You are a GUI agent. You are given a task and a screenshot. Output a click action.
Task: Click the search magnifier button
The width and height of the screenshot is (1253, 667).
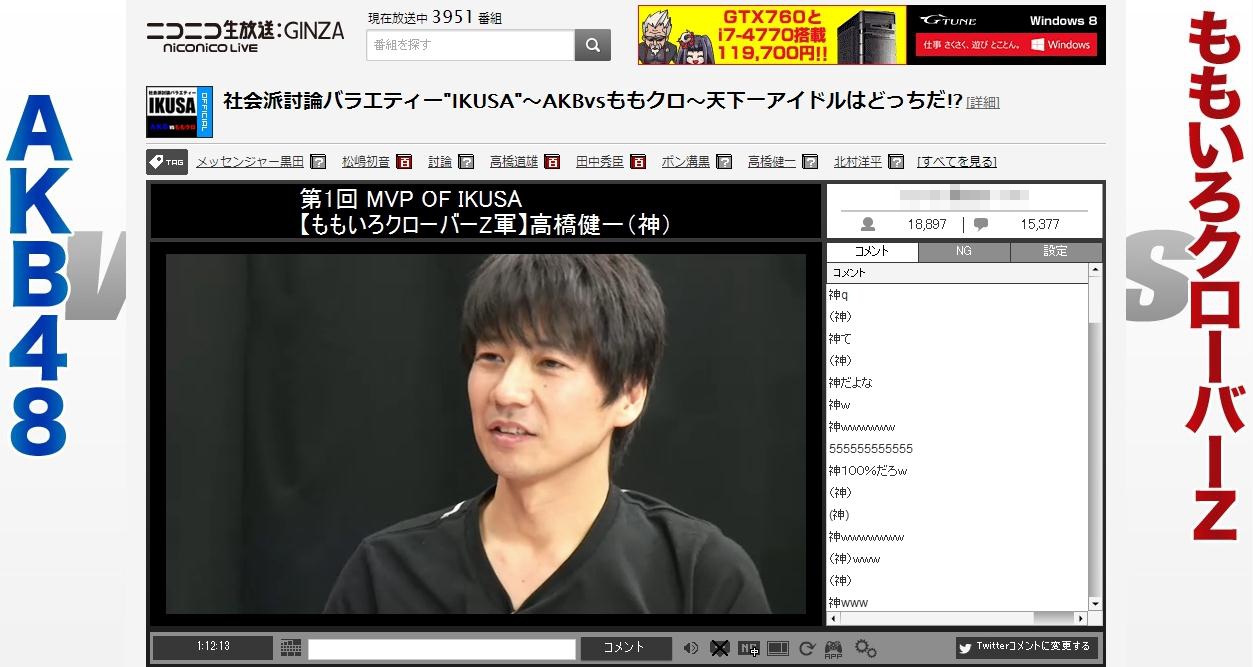[592, 45]
